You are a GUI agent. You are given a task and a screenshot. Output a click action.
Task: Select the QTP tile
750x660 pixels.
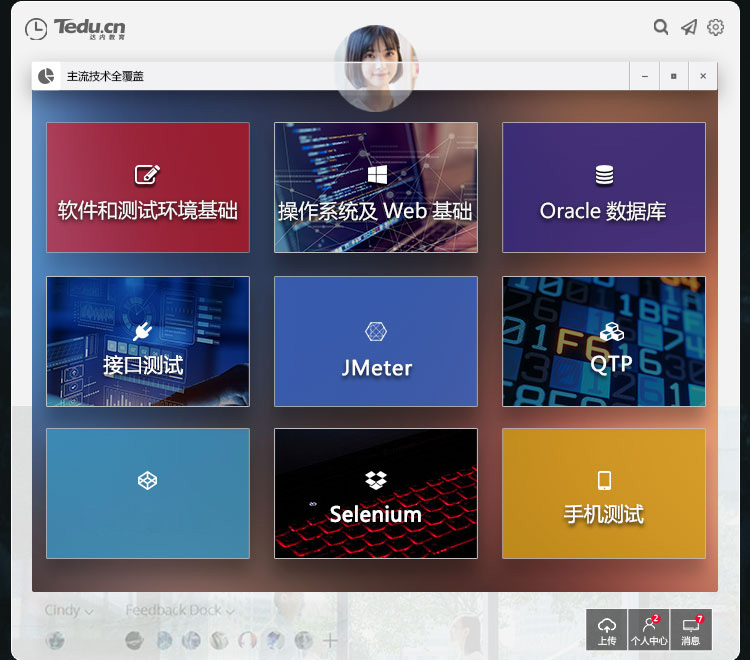click(x=603, y=341)
